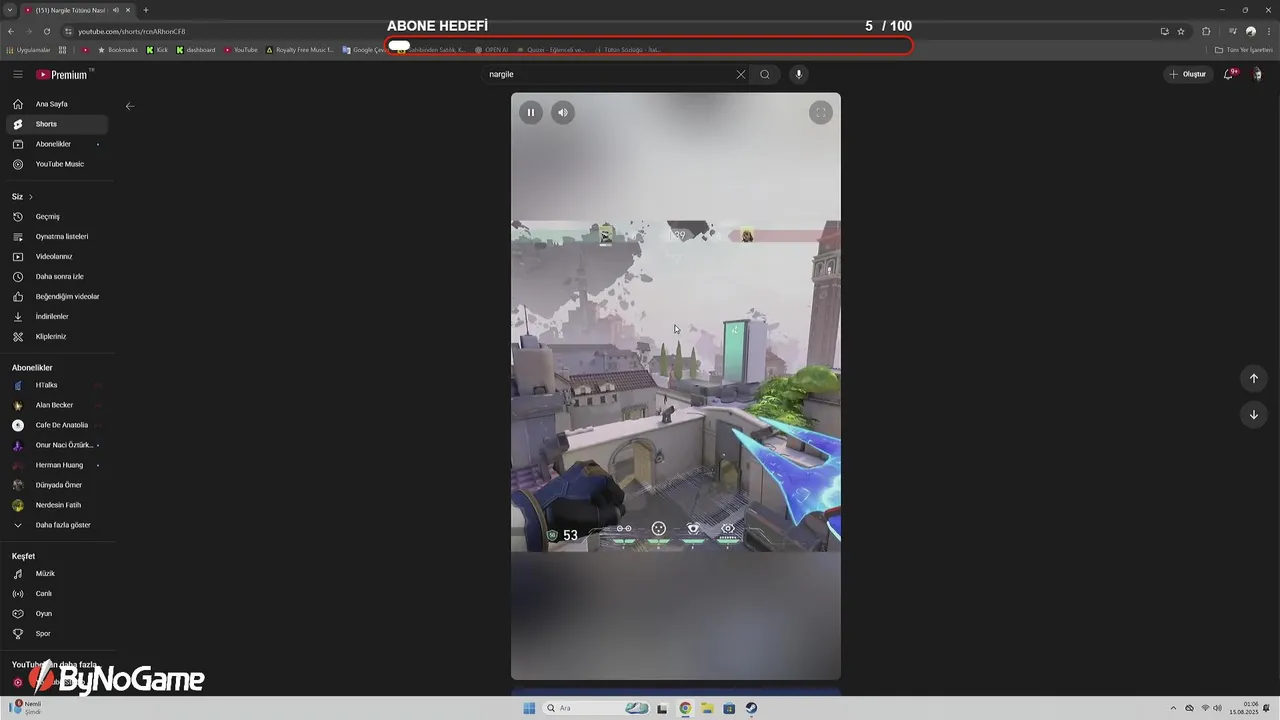Start voice search with microphone
Image resolution: width=1280 pixels, height=720 pixels.
click(798, 74)
